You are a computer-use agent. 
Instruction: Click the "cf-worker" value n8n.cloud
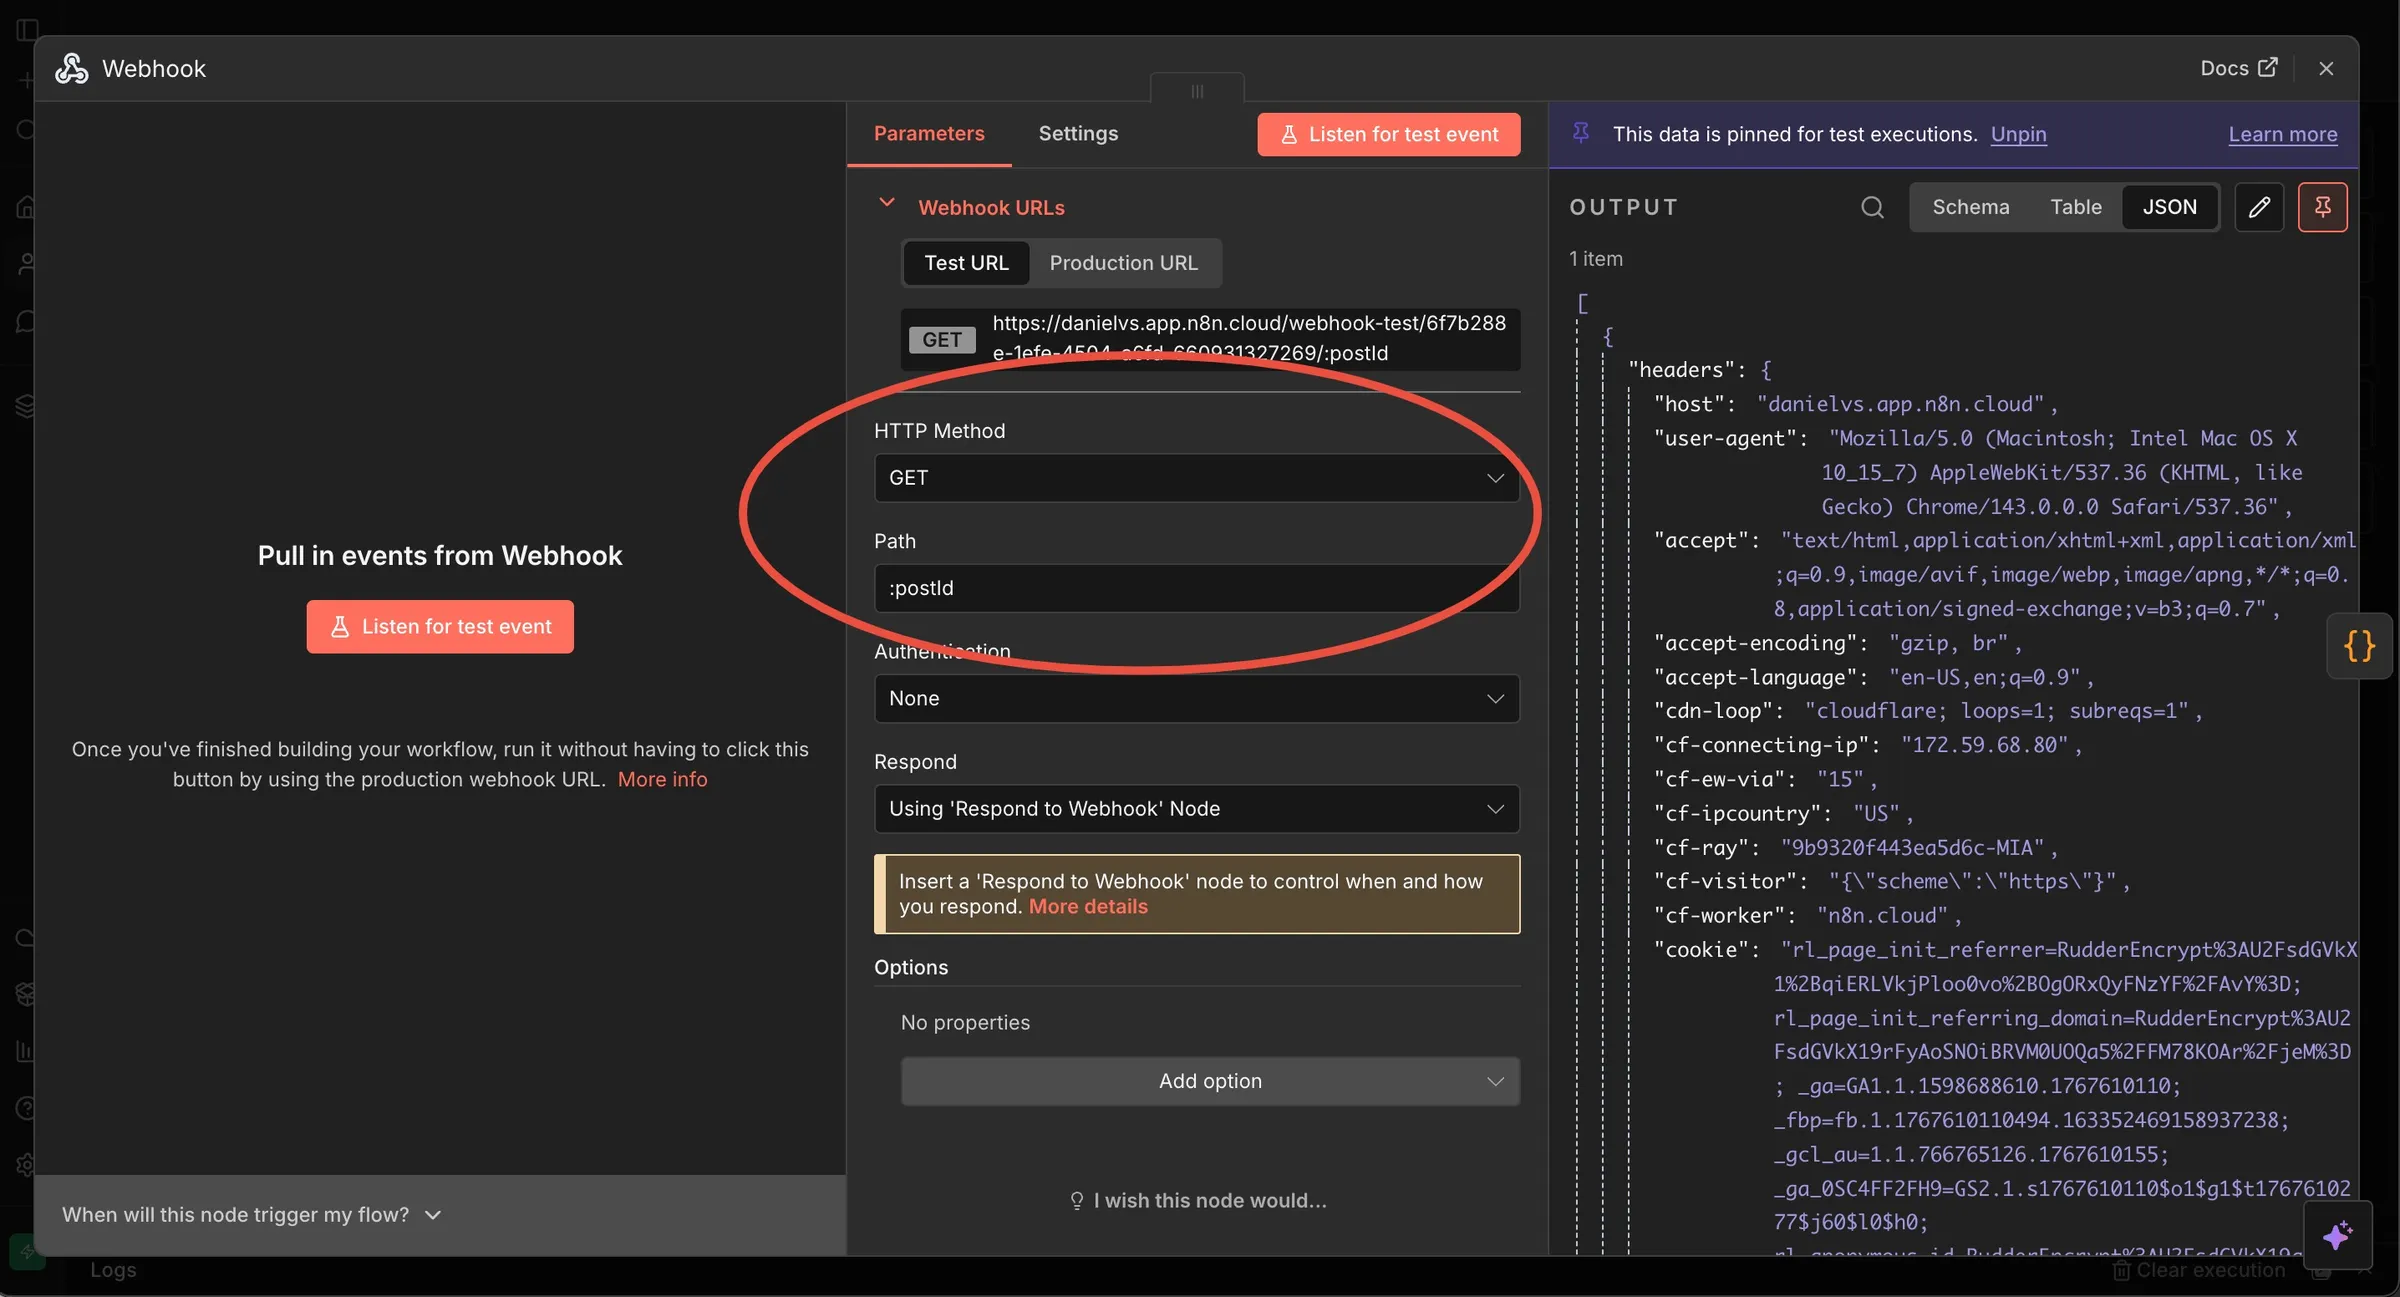click(1882, 915)
